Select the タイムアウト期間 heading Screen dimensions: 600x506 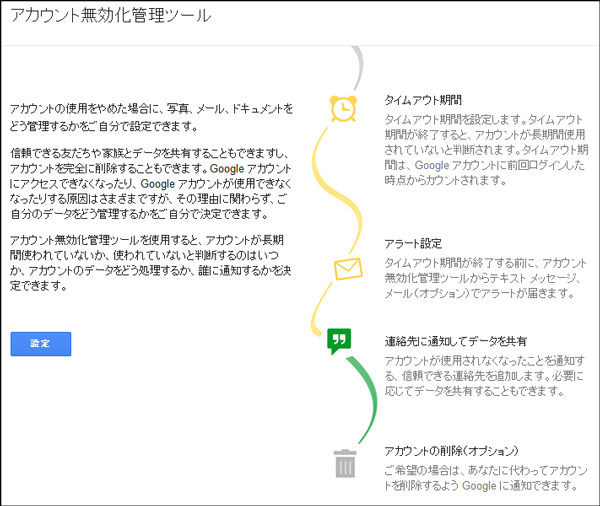(x=423, y=100)
